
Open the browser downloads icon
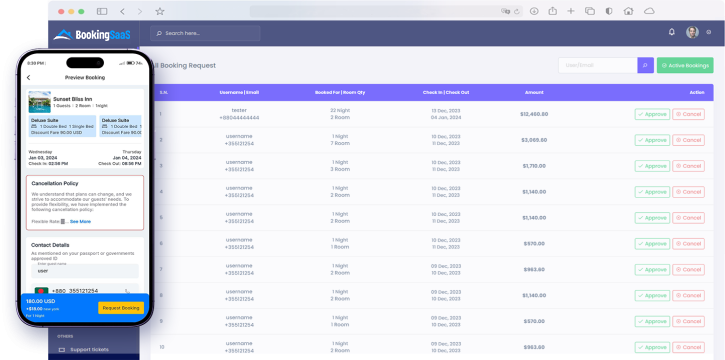click(x=534, y=12)
